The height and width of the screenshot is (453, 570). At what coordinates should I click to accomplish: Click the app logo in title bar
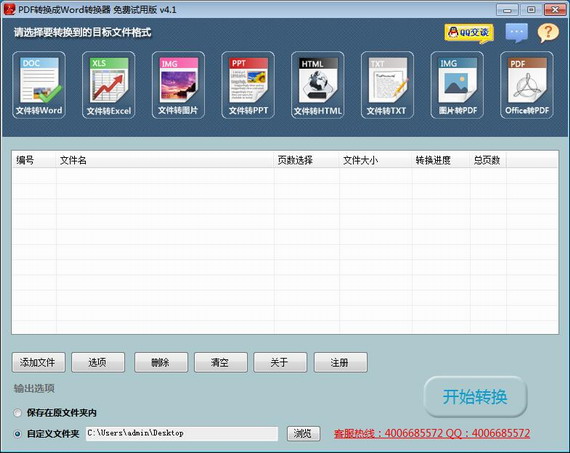[9, 9]
